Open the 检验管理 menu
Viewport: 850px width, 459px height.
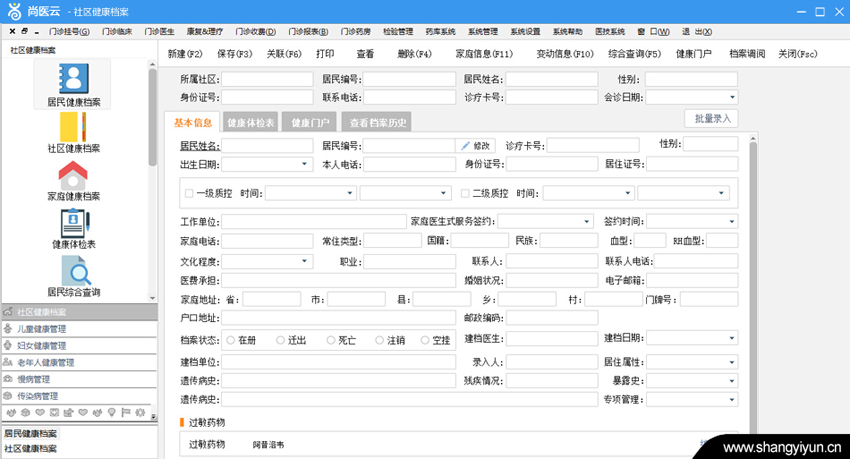(x=398, y=31)
